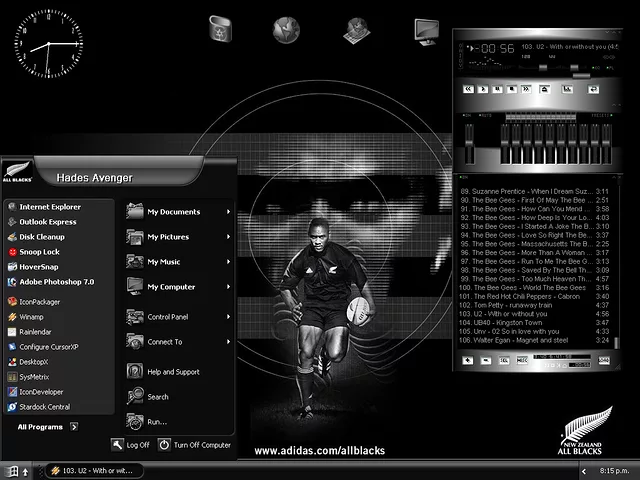Skip to next track in Winamp
The height and width of the screenshot is (480, 640).
tap(526, 89)
